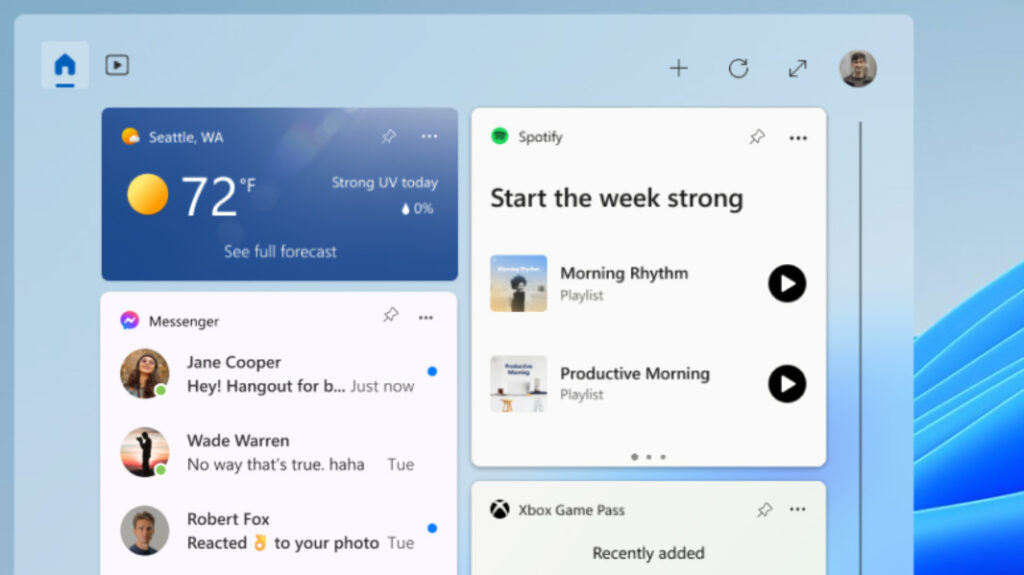
Task: Pin the Seattle weather widget
Action: point(389,137)
